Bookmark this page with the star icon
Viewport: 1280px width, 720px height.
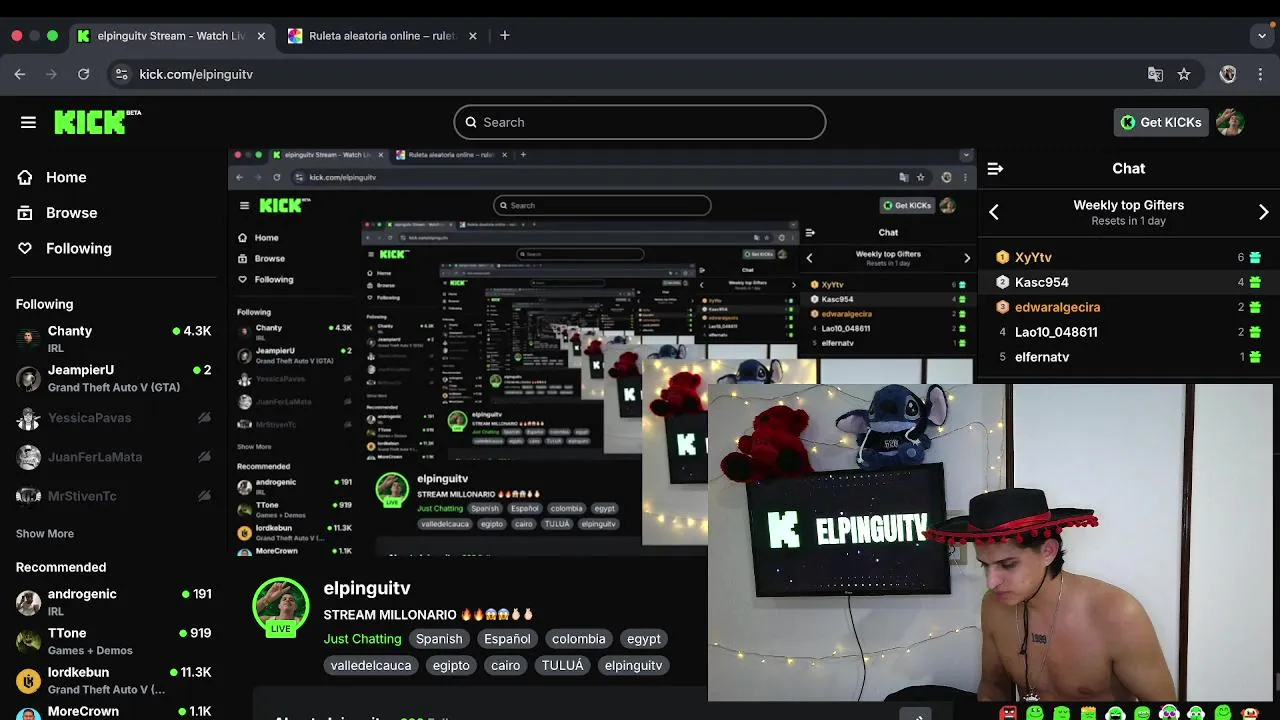(x=1184, y=74)
